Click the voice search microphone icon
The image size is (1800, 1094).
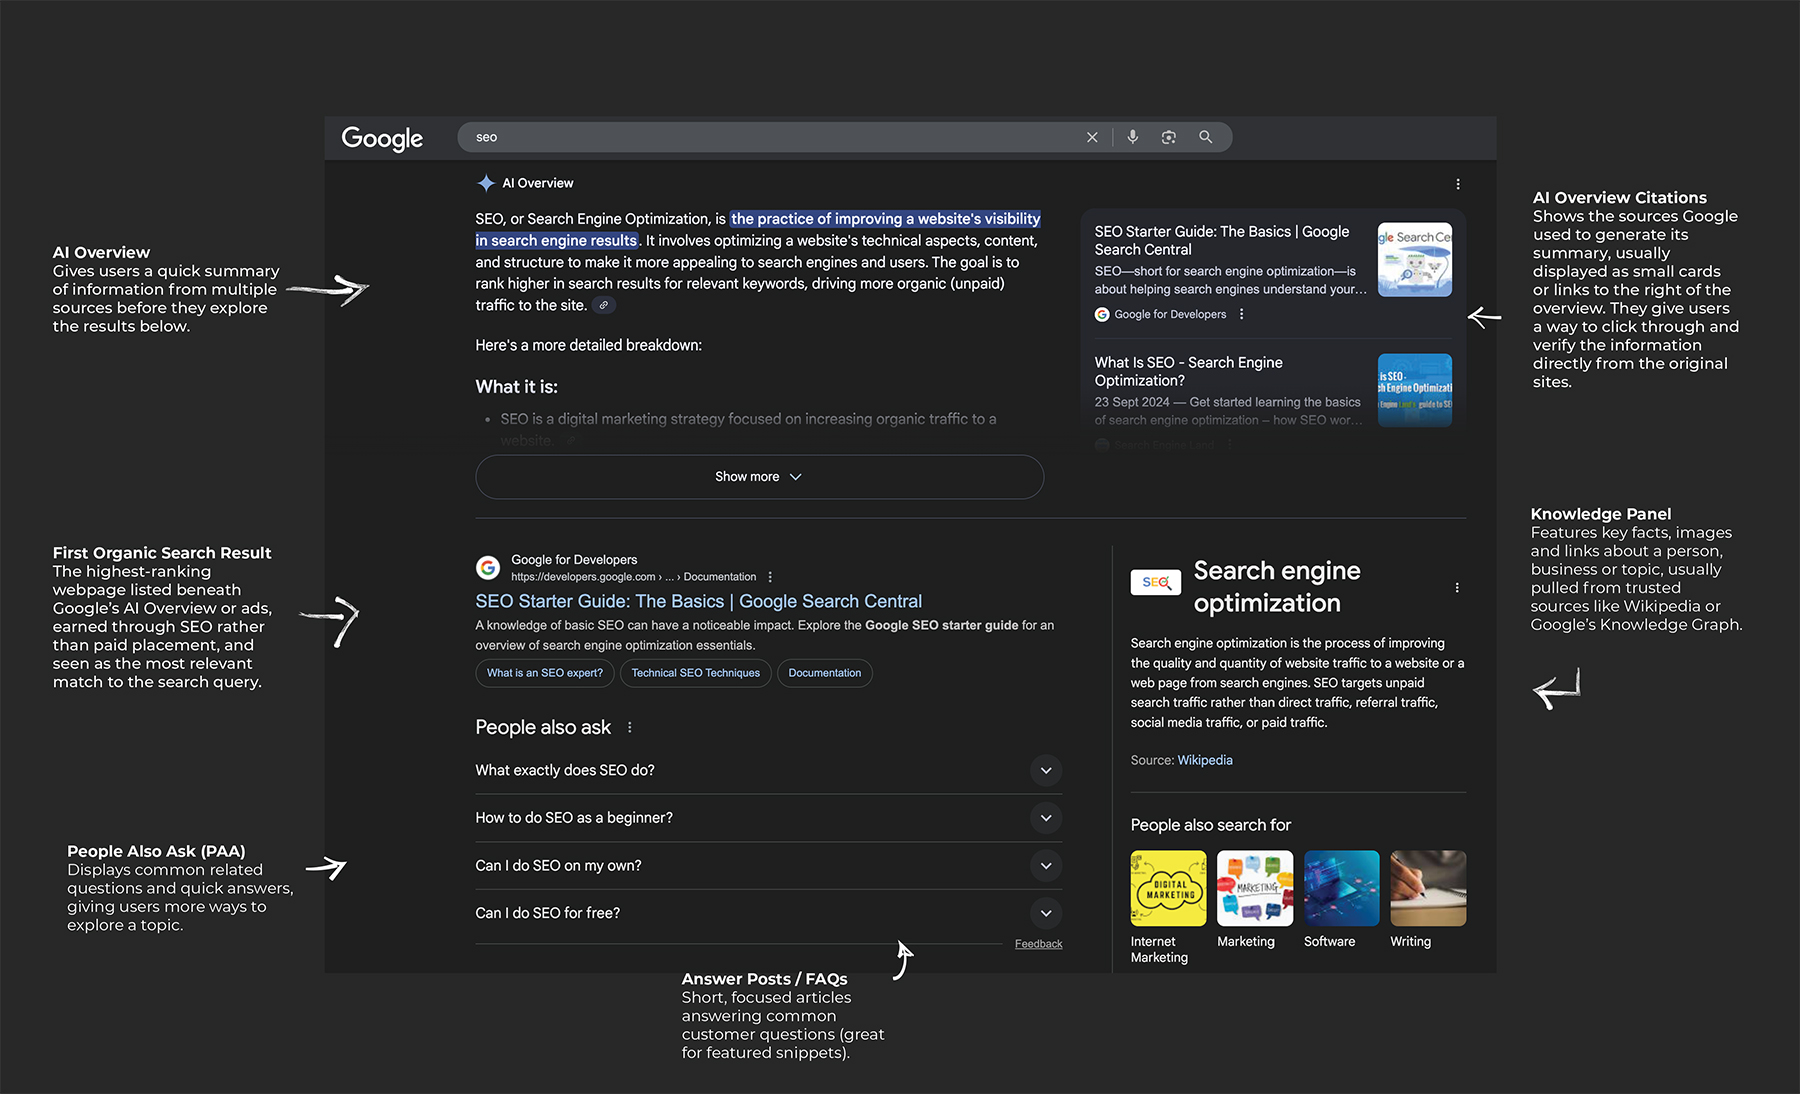(1132, 137)
